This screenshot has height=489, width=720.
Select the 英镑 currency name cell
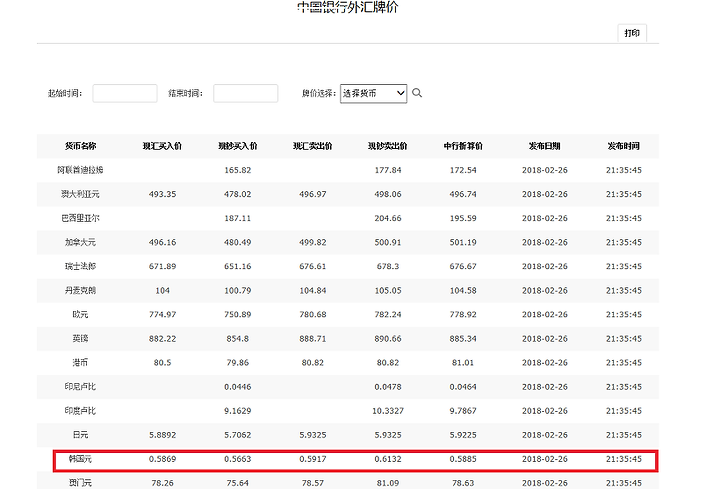[x=80, y=338]
